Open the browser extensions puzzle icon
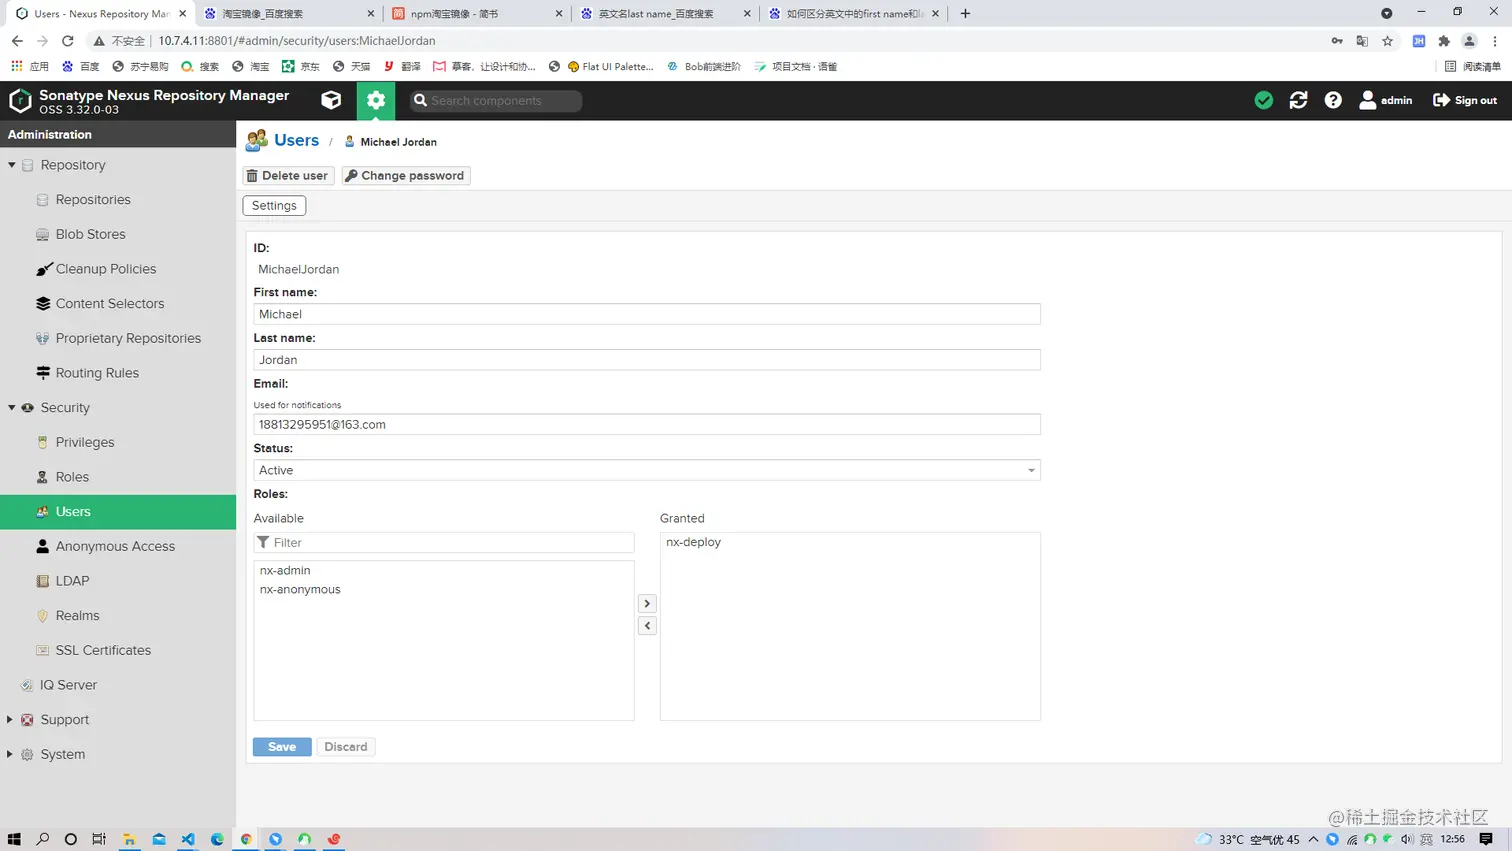This screenshot has width=1512, height=851. click(x=1444, y=41)
